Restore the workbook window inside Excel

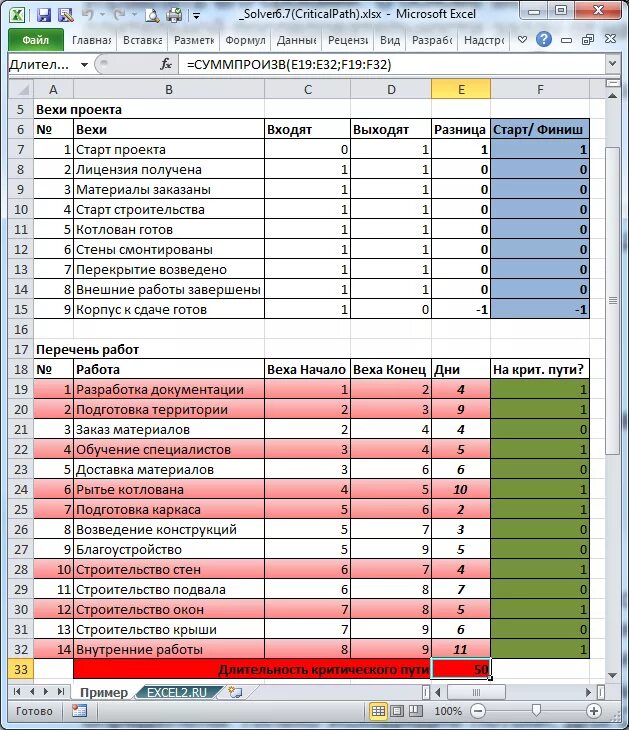588,40
